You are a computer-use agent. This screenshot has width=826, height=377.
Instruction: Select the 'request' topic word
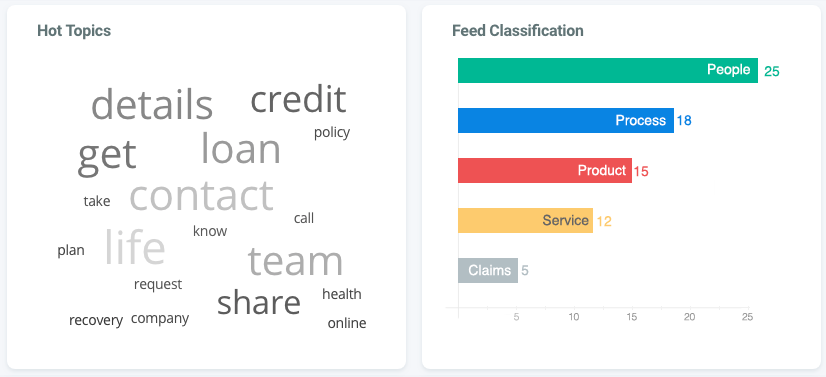point(158,285)
